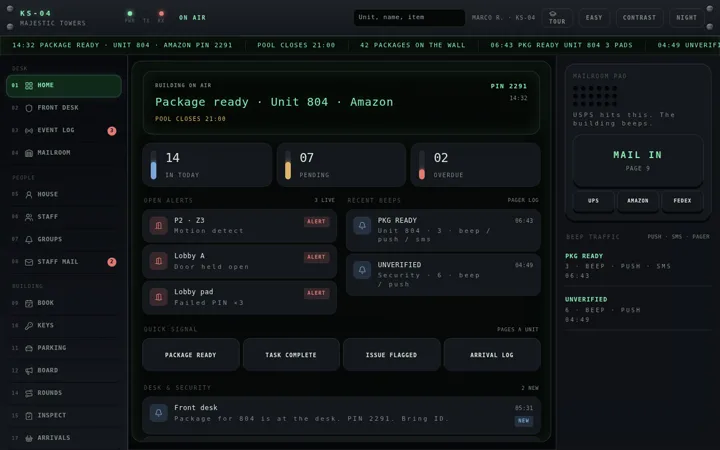720x450 pixels.
Task: Click ALERT tag on P2 · Z3 row
Action: tap(316, 221)
